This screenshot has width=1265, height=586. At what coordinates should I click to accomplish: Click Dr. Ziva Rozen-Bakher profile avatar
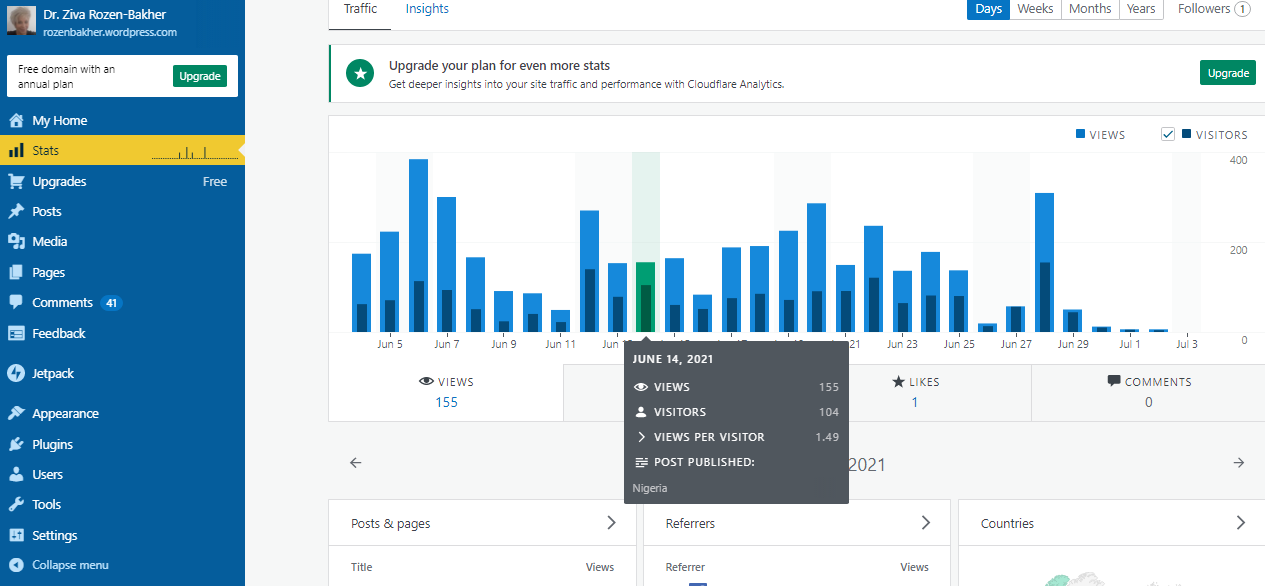(x=21, y=22)
